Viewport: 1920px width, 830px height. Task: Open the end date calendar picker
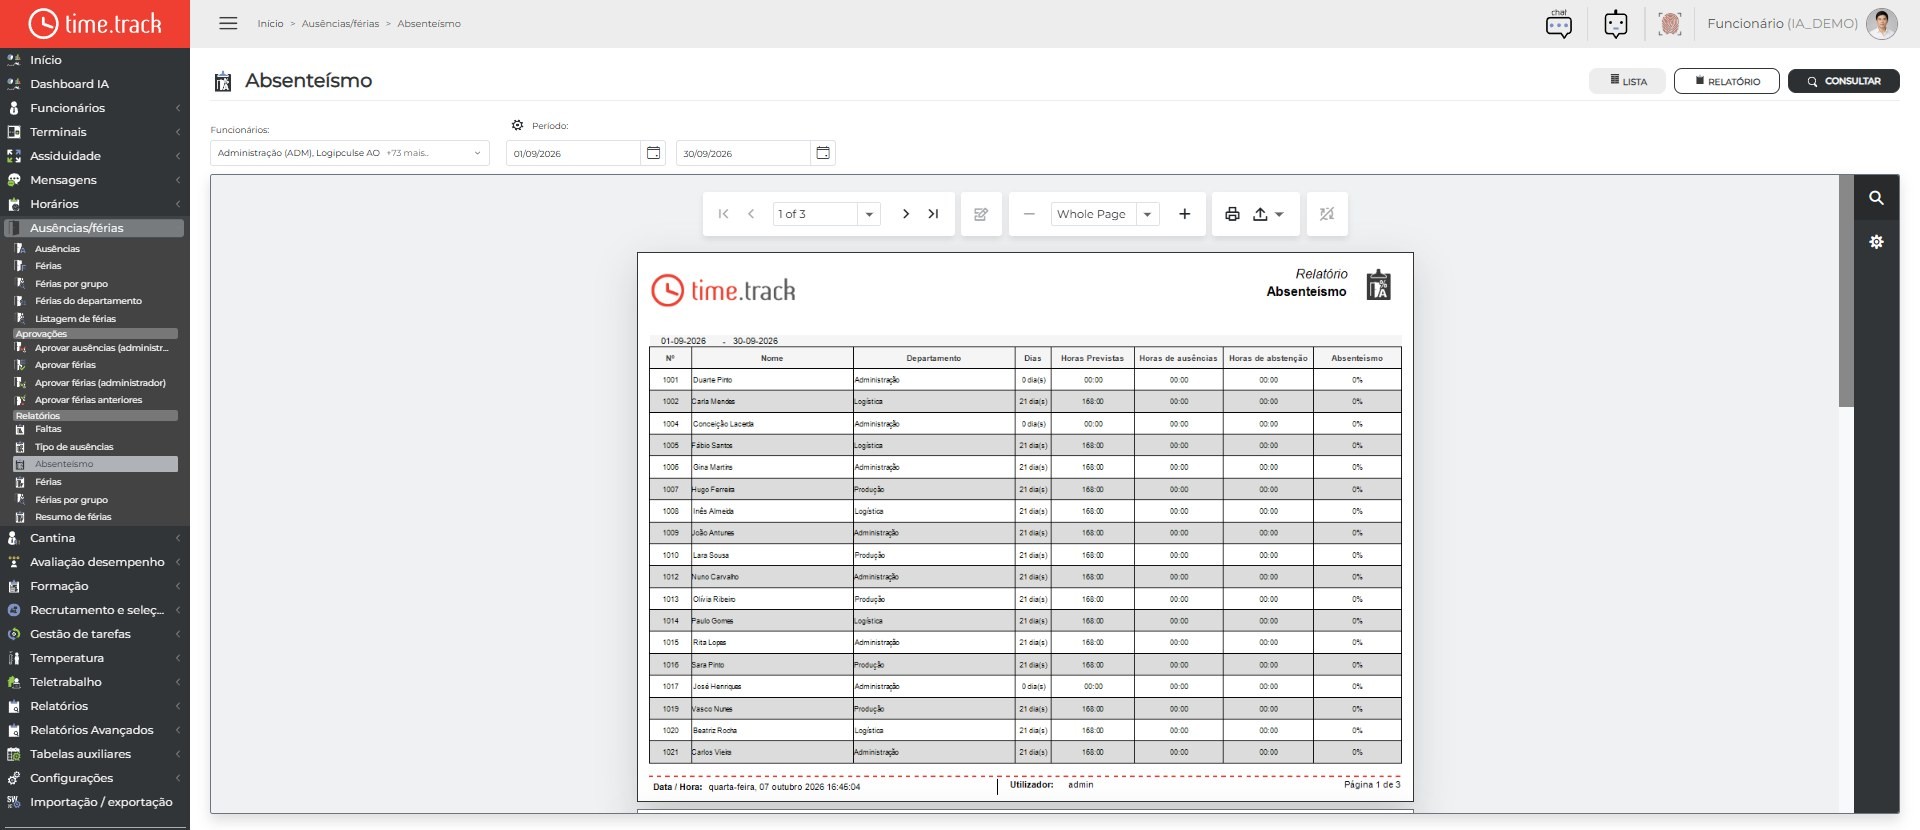click(823, 153)
